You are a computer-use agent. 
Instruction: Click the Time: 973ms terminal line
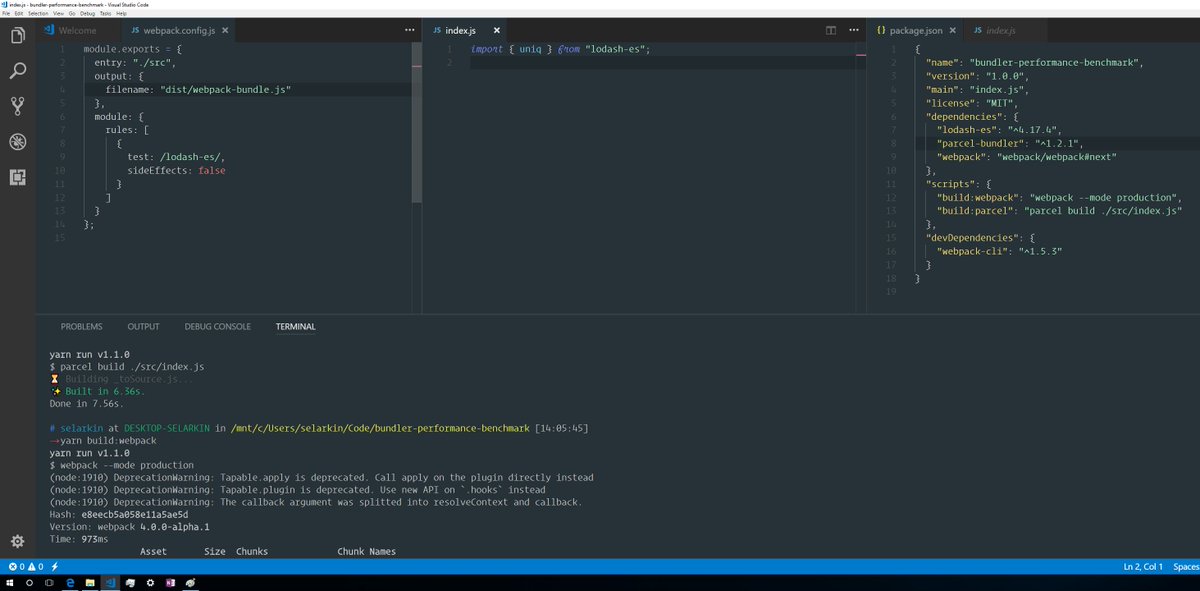tap(78, 539)
